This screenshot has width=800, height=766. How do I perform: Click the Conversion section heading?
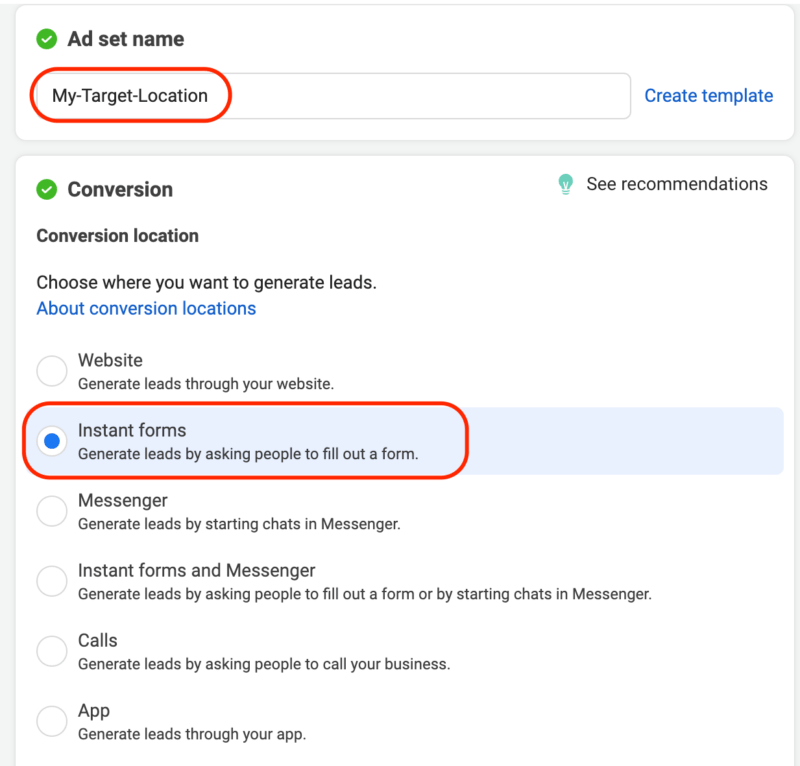[x=120, y=189]
